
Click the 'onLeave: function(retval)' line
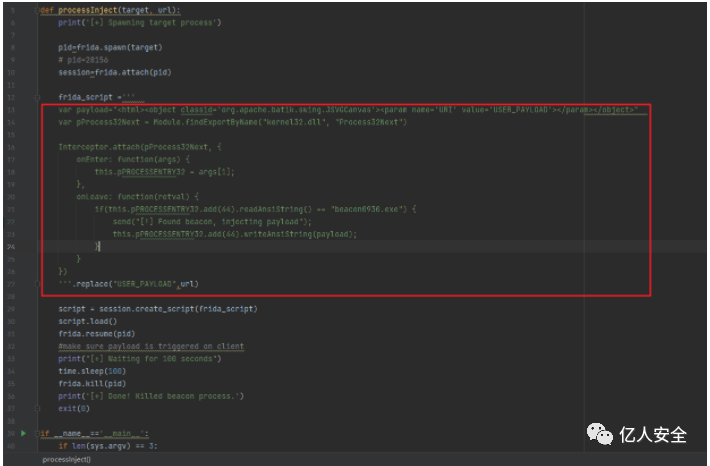137,197
